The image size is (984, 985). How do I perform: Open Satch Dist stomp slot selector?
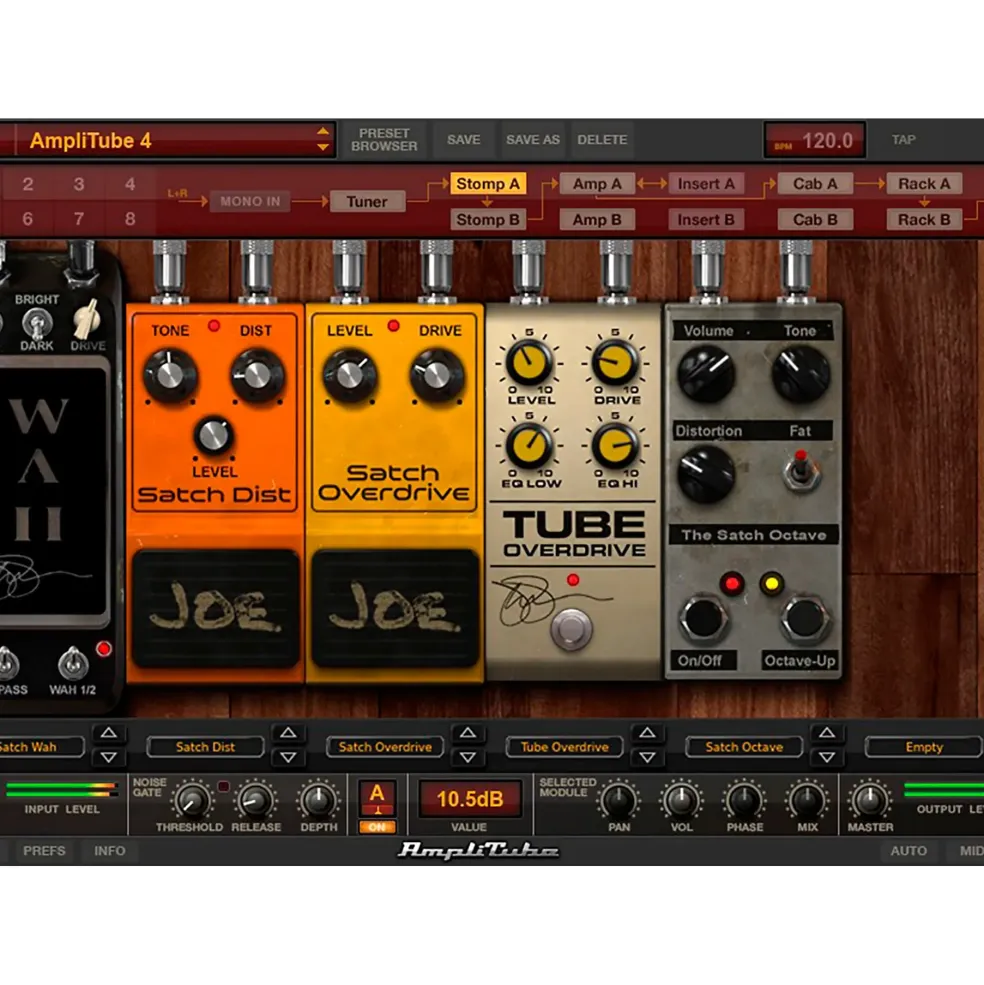coord(205,747)
